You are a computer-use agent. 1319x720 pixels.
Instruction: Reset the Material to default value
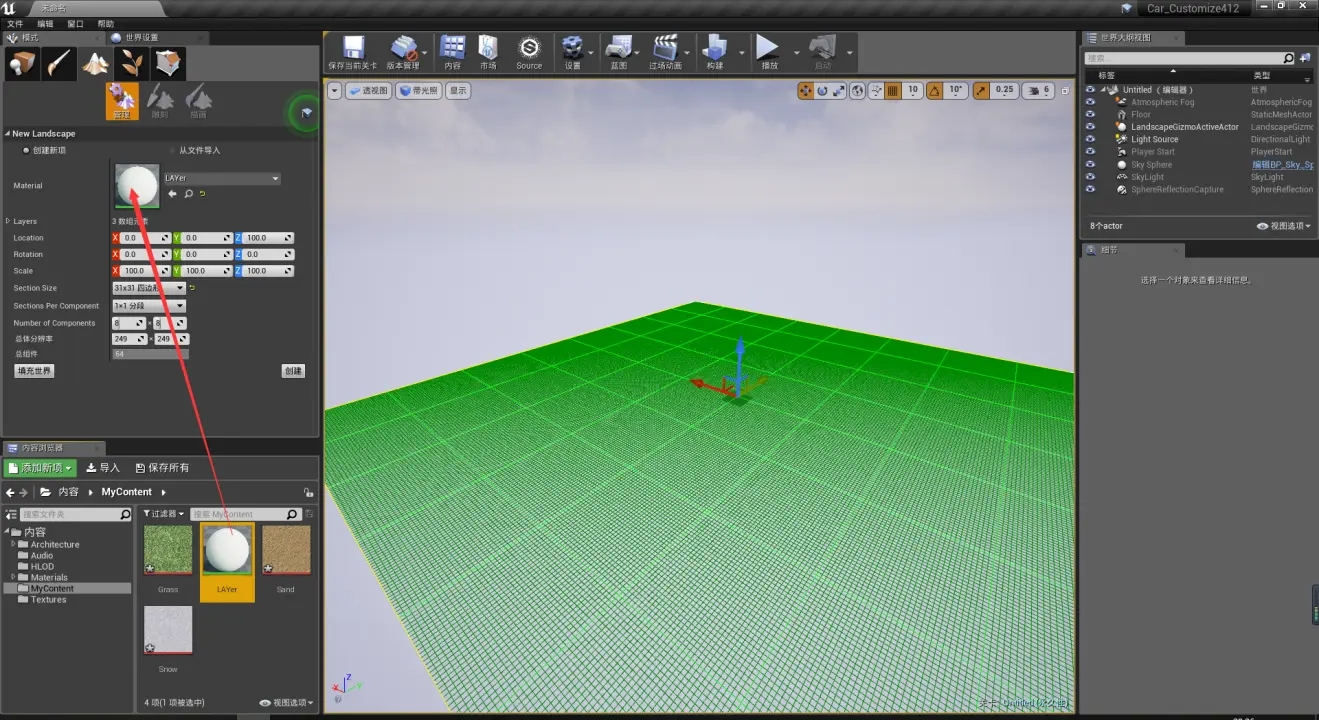203,194
